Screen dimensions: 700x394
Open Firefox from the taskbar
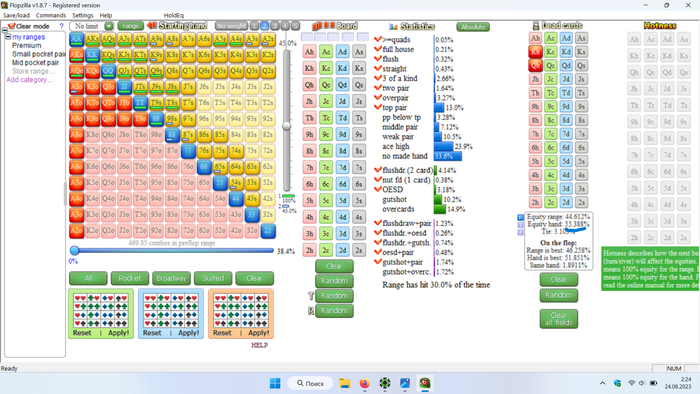365,383
